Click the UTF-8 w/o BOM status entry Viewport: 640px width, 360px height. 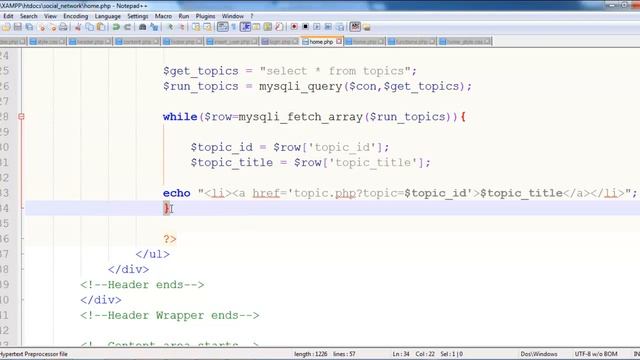point(596,354)
